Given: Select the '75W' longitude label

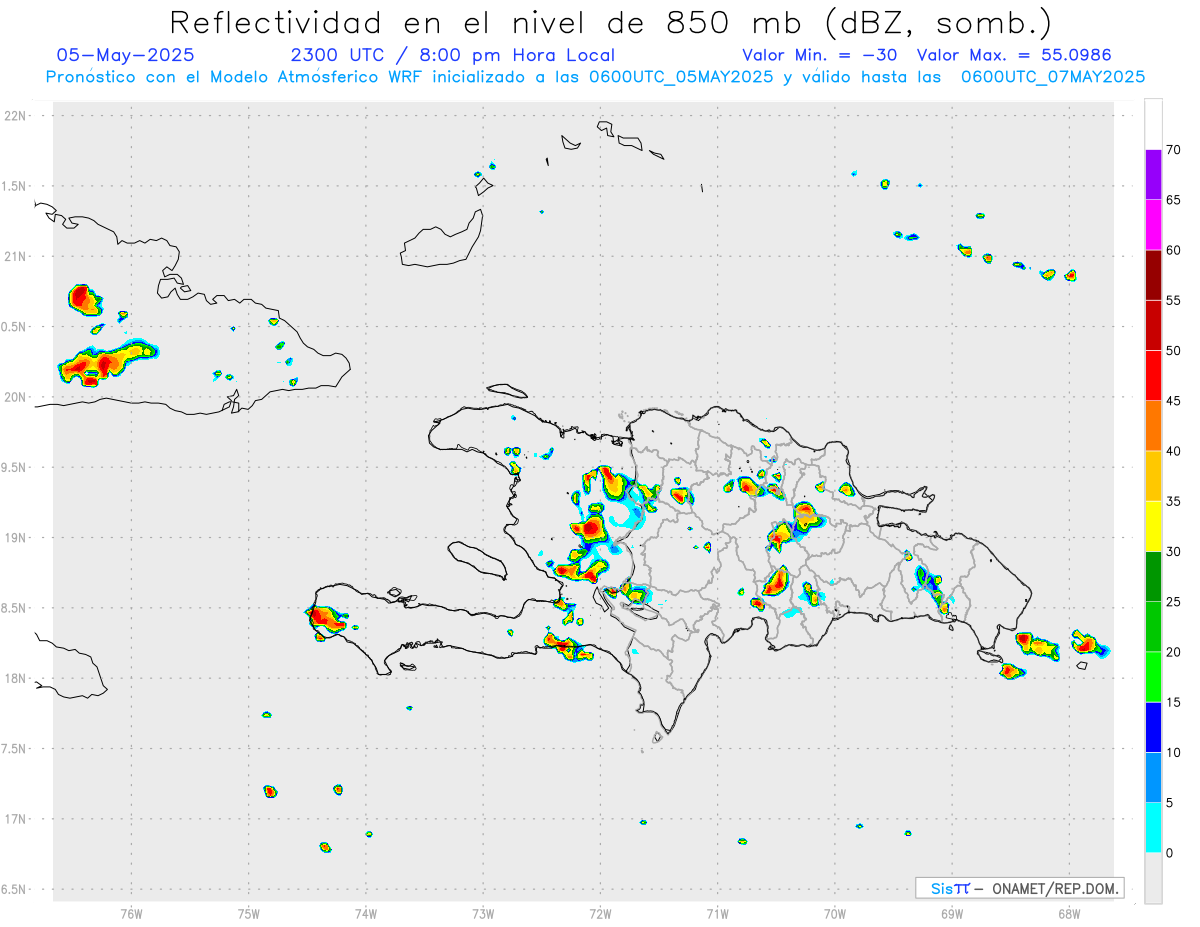Looking at the screenshot, I should point(249,912).
